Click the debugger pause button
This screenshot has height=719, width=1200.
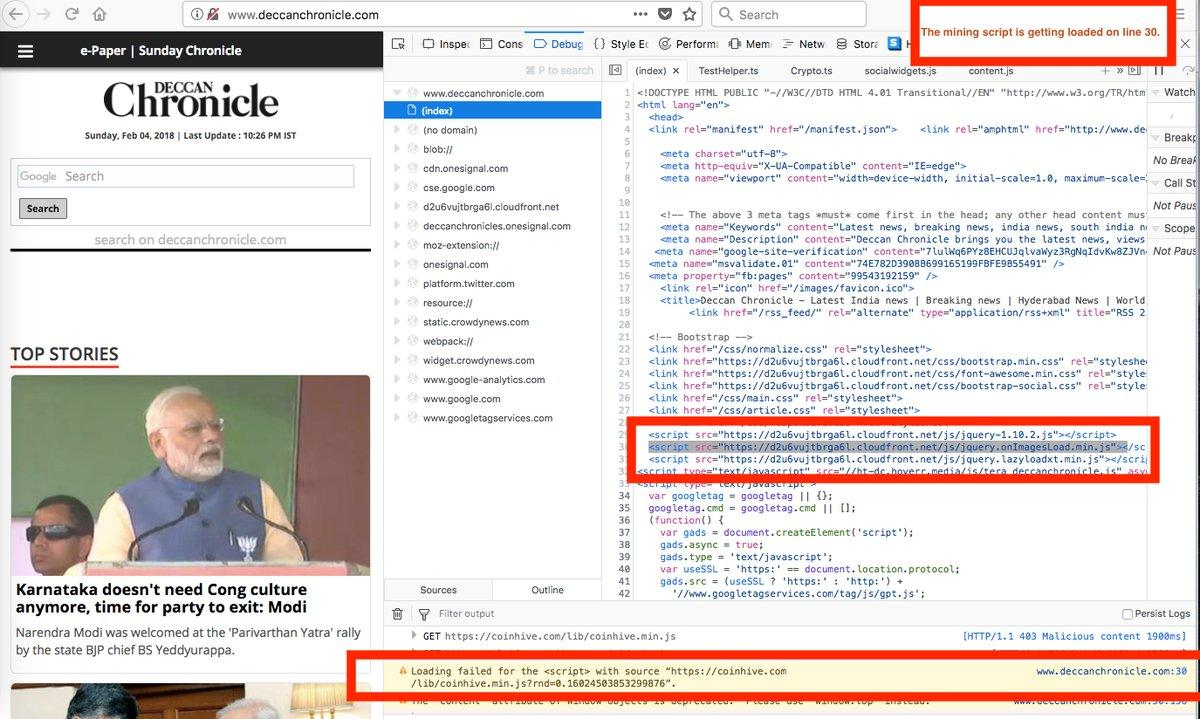coord(1159,70)
